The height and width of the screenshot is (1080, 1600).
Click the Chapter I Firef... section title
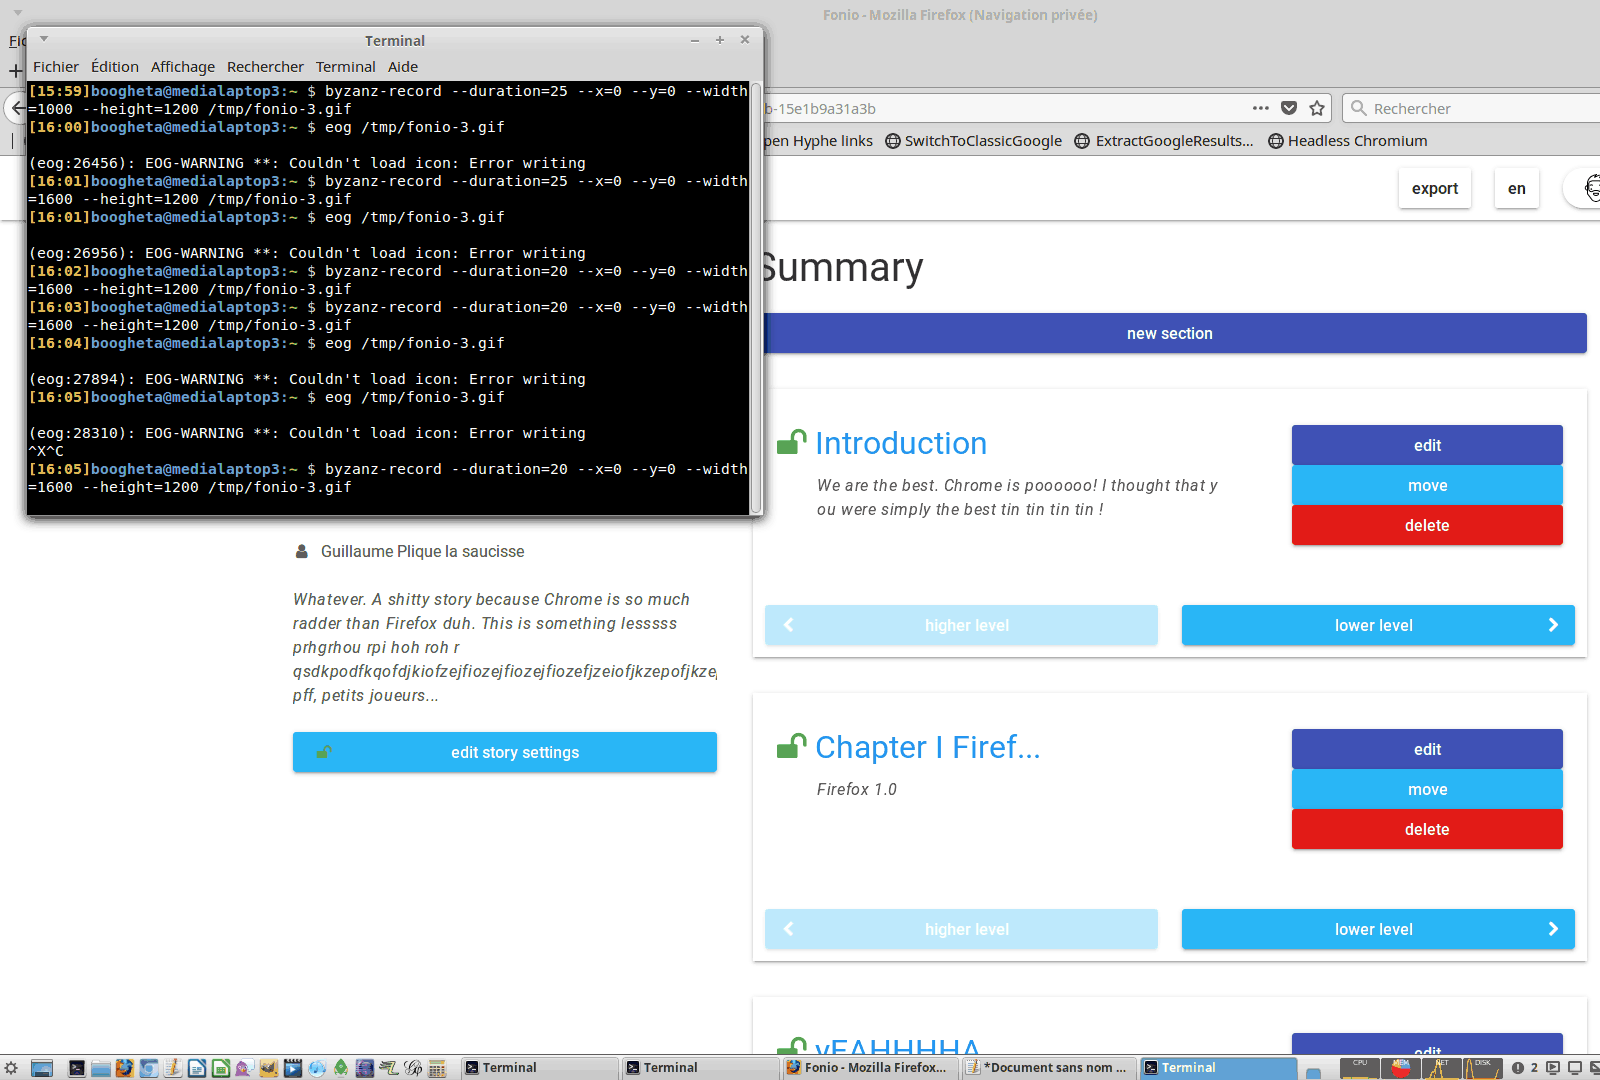[928, 747]
